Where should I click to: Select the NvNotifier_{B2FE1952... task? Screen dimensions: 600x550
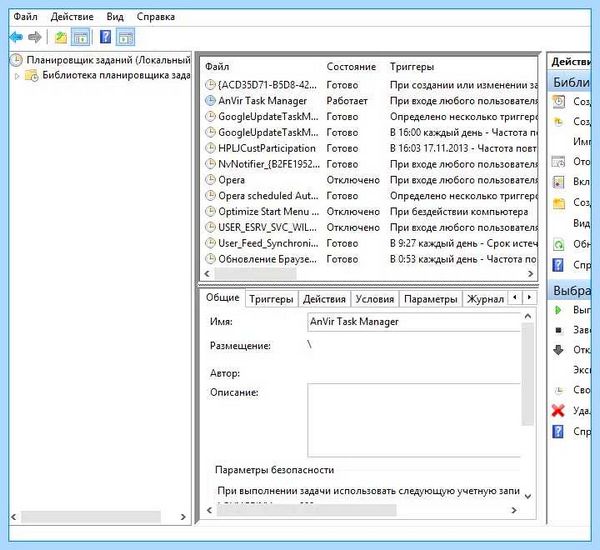(x=370, y=164)
